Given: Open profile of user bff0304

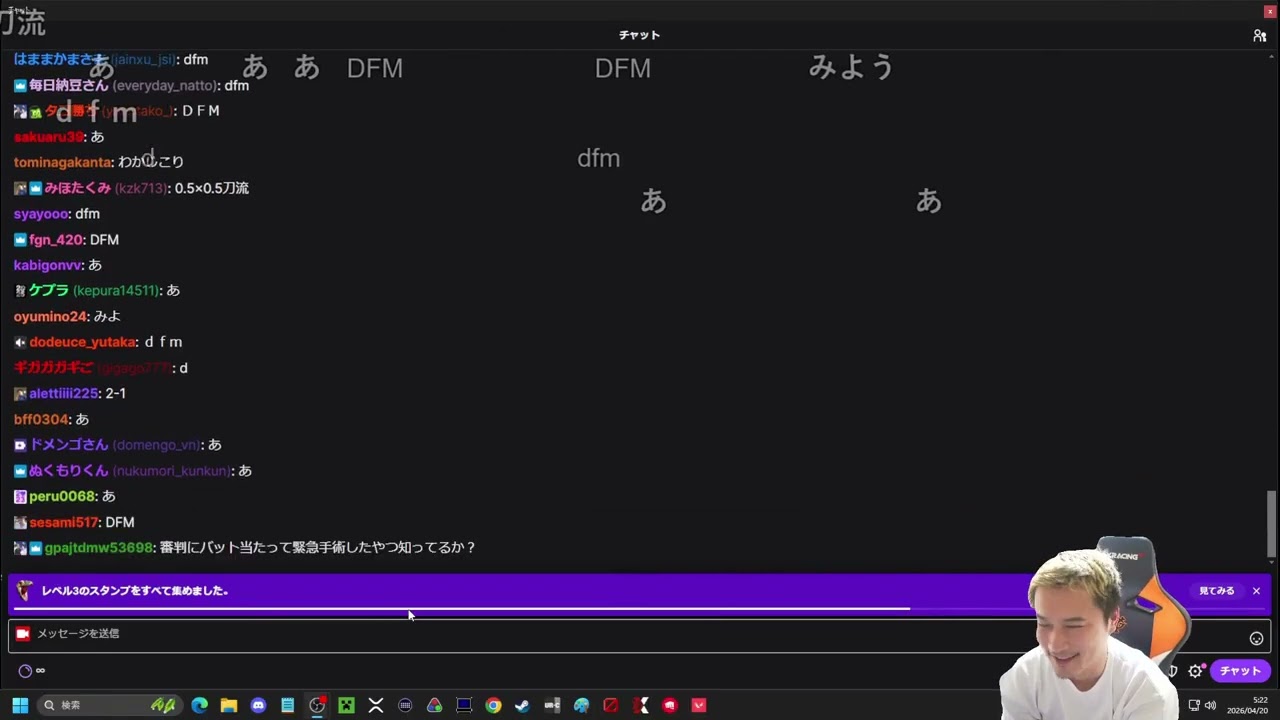Looking at the screenshot, I should pyautogui.click(x=41, y=419).
